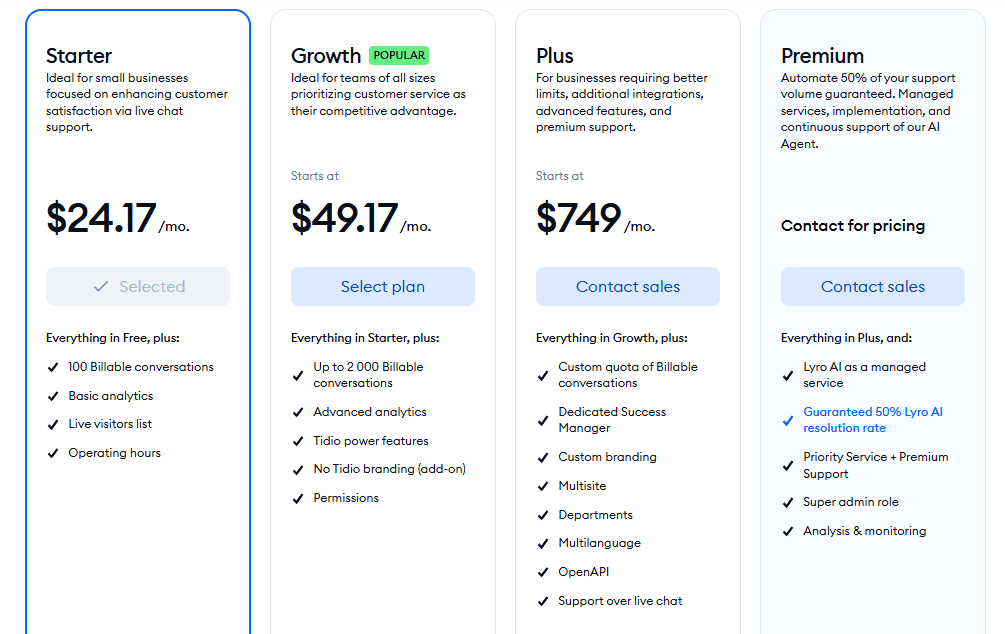The image size is (1005, 634).
Task: Select the Starter plan card heading
Action: coord(79,56)
